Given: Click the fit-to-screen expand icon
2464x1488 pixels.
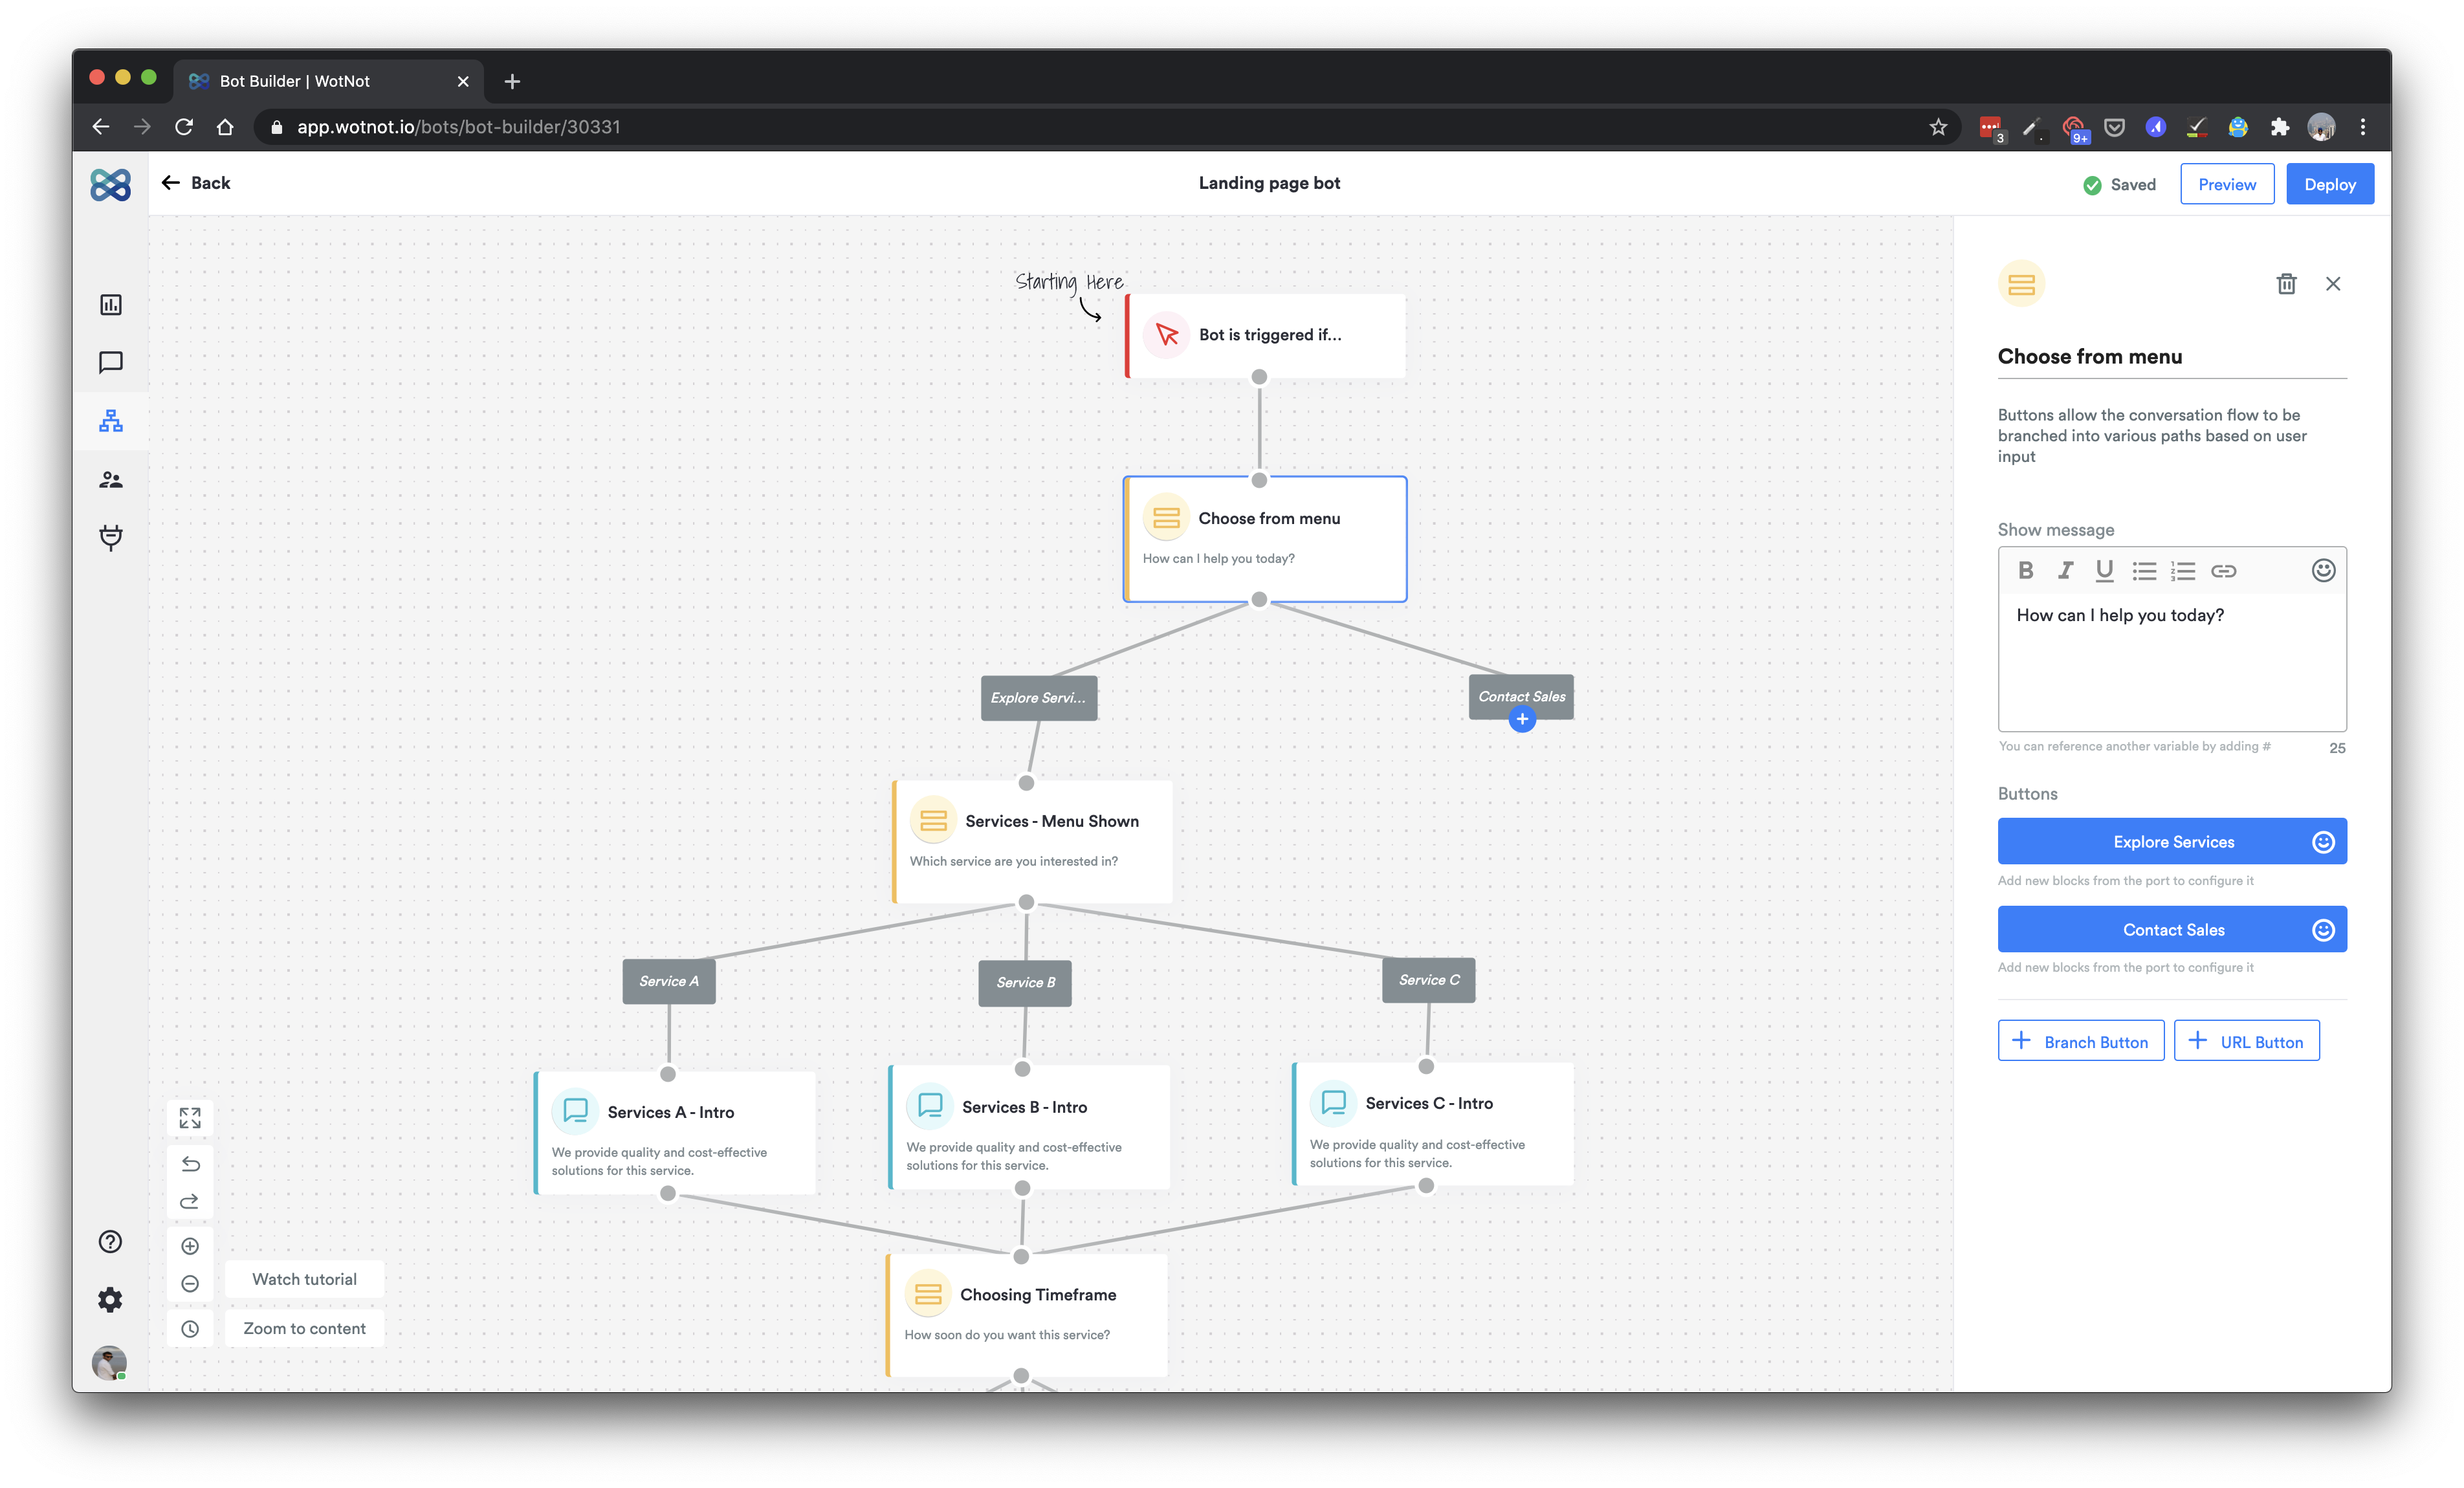Looking at the screenshot, I should 190,1117.
